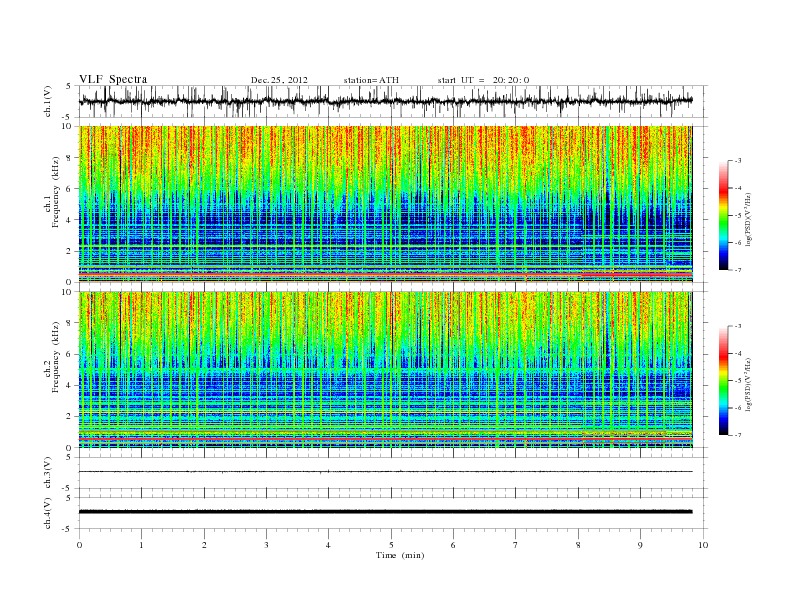Click the ch.2 spectrogram color bar

[723, 381]
